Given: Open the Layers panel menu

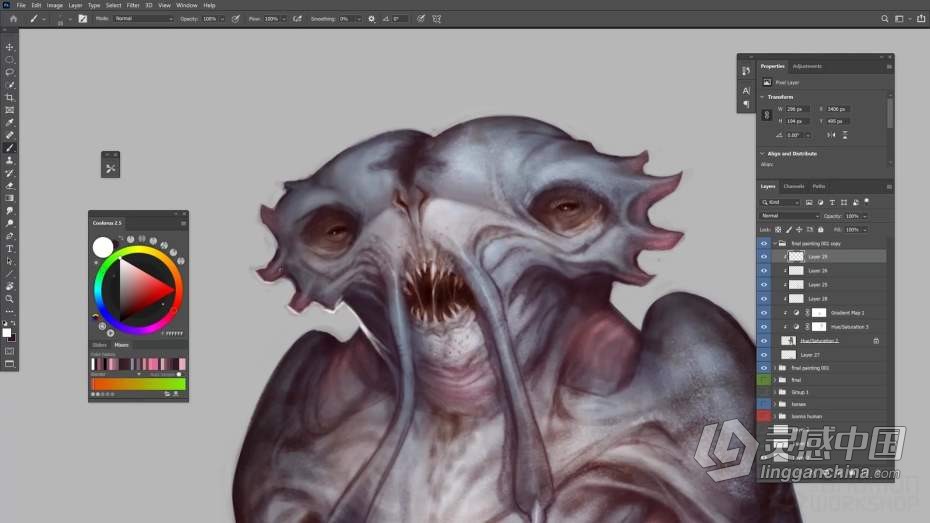Looking at the screenshot, I should click(x=889, y=186).
